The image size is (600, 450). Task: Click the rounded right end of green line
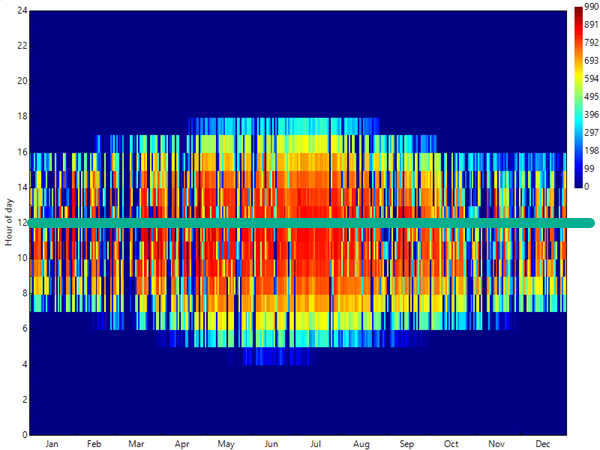[590, 222]
